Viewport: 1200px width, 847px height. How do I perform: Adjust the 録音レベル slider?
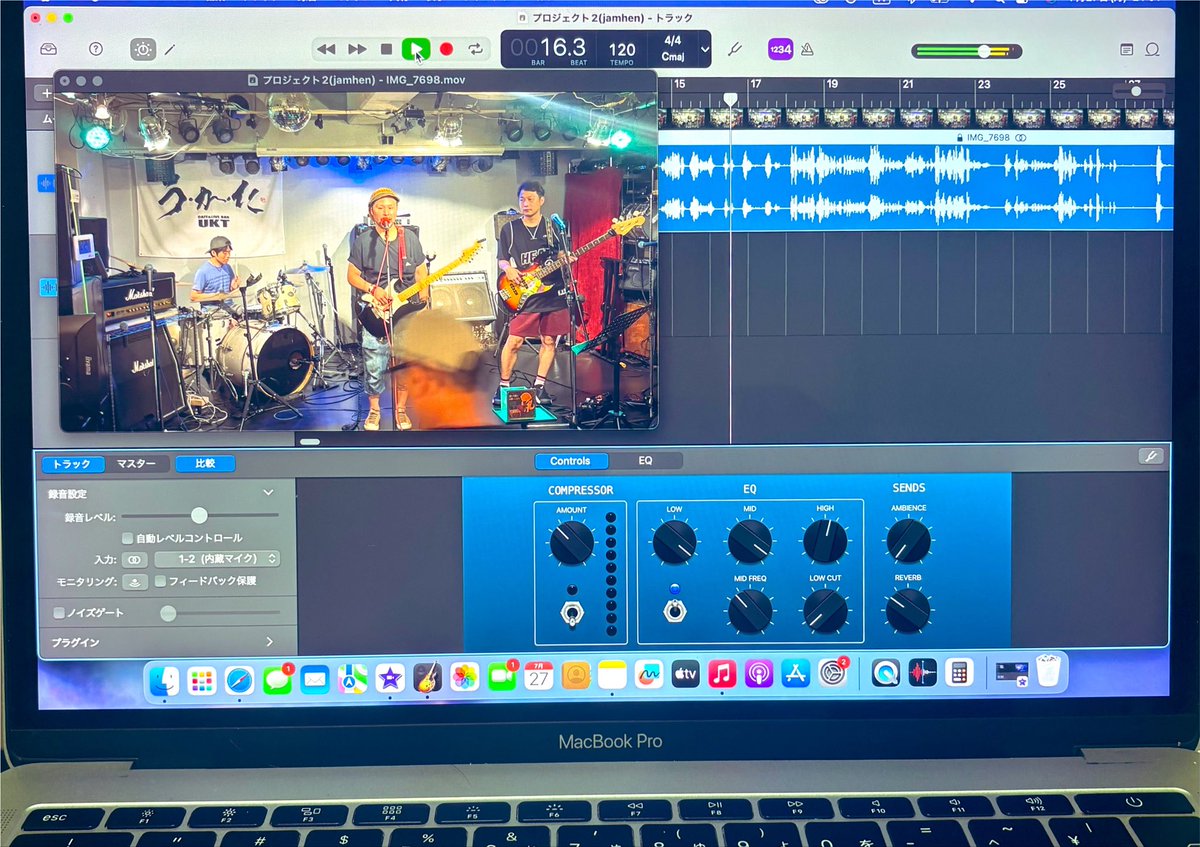(199, 516)
